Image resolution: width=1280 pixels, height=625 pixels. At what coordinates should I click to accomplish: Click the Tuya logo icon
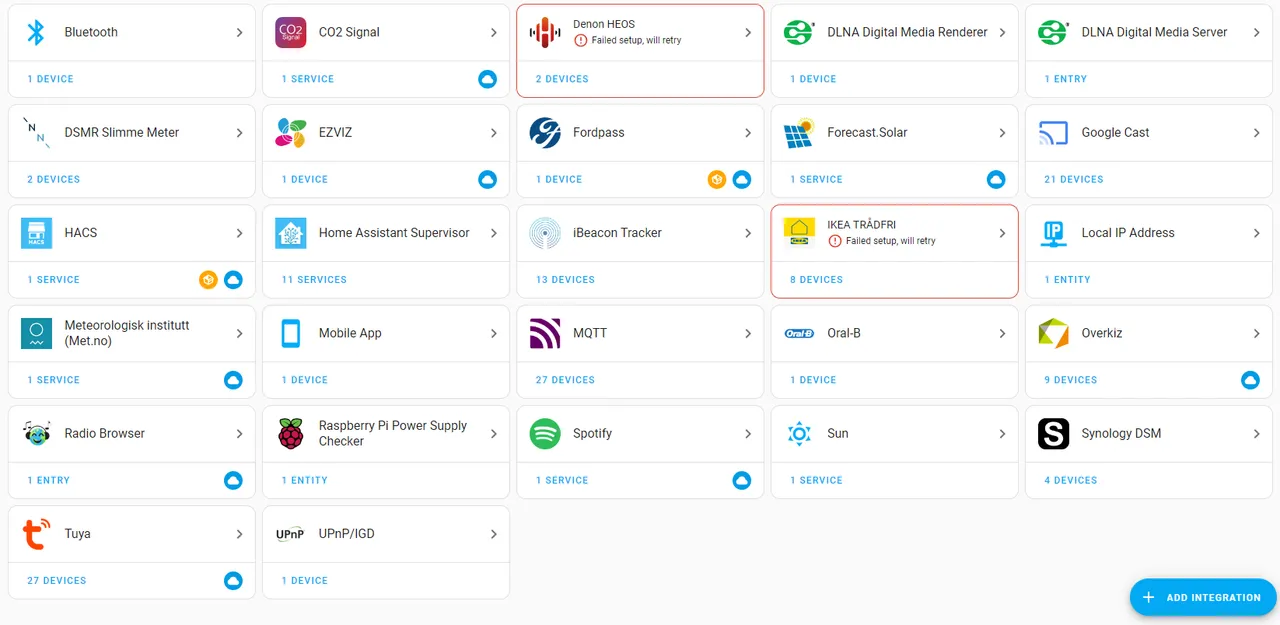pyautogui.click(x=36, y=534)
